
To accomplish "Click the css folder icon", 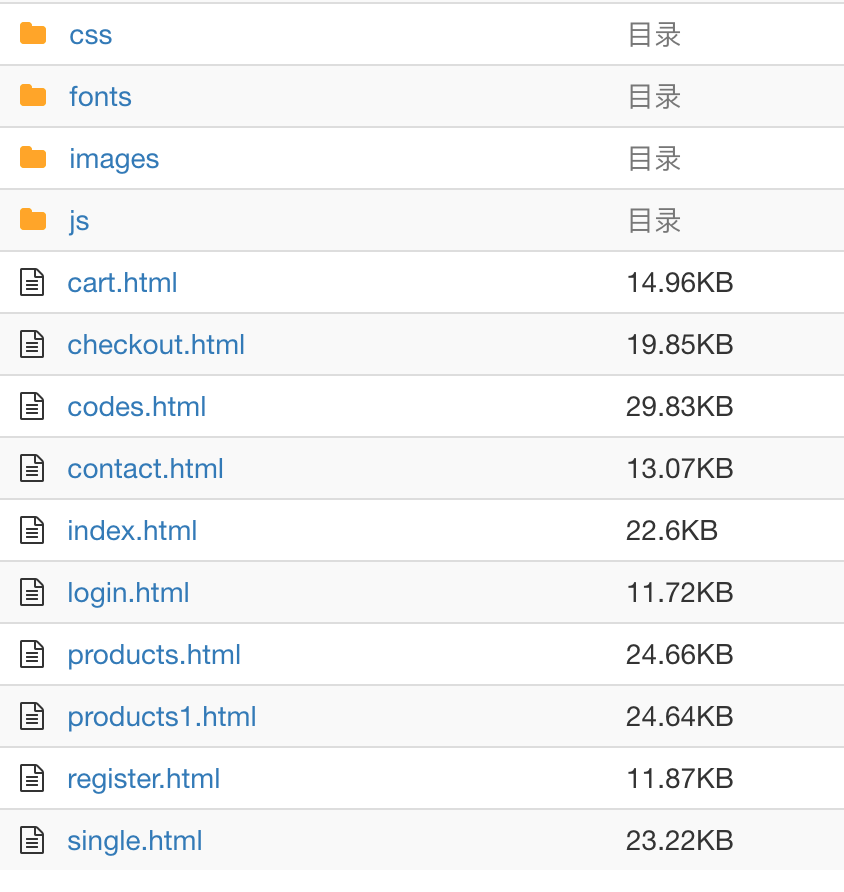I will [x=33, y=35].
